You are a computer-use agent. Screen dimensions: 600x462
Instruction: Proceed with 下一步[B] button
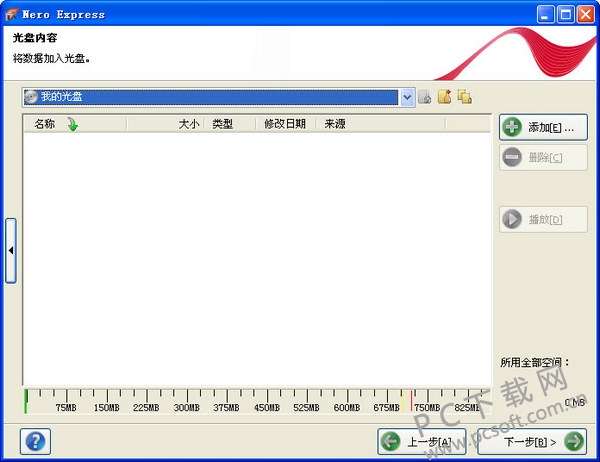532,442
